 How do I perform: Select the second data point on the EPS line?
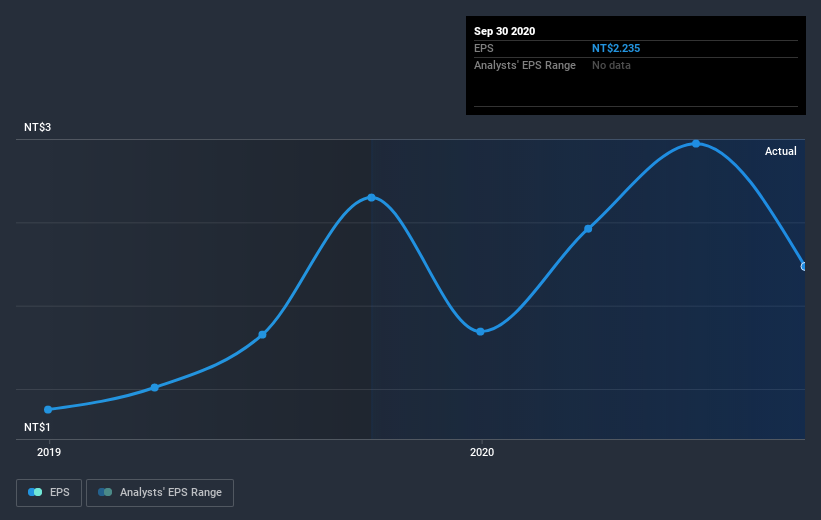(154, 388)
